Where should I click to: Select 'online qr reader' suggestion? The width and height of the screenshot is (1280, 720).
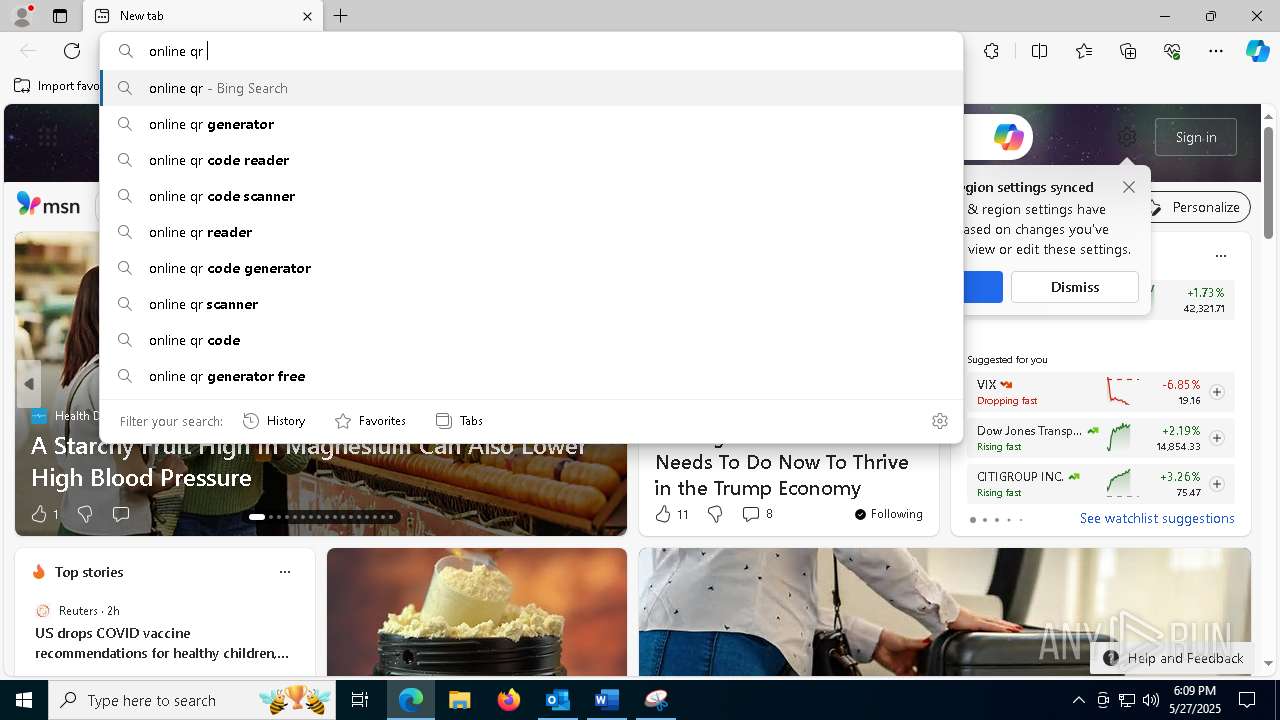coord(531,232)
